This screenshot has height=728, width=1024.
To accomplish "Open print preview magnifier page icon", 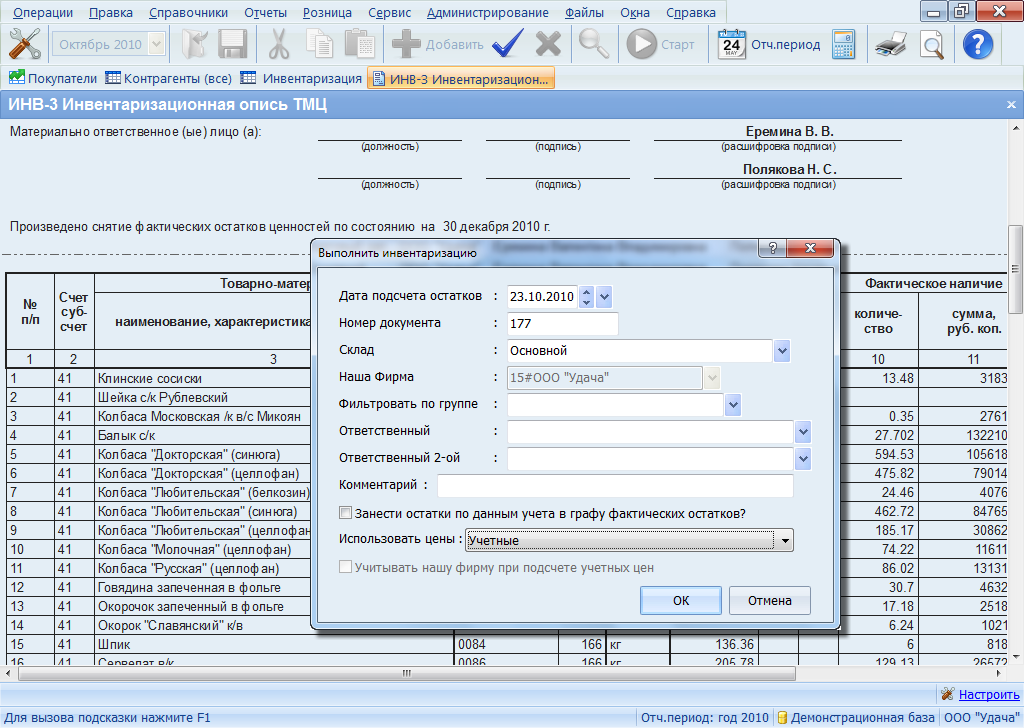I will click(932, 44).
